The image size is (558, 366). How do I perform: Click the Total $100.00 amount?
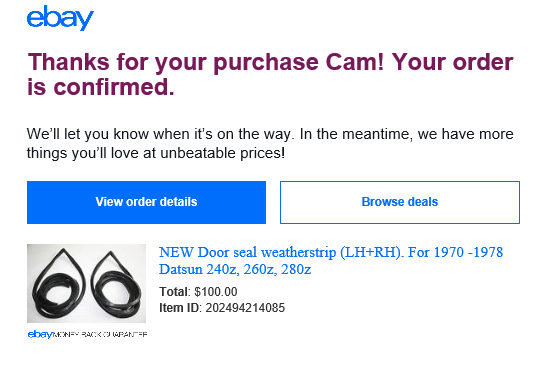[216, 292]
